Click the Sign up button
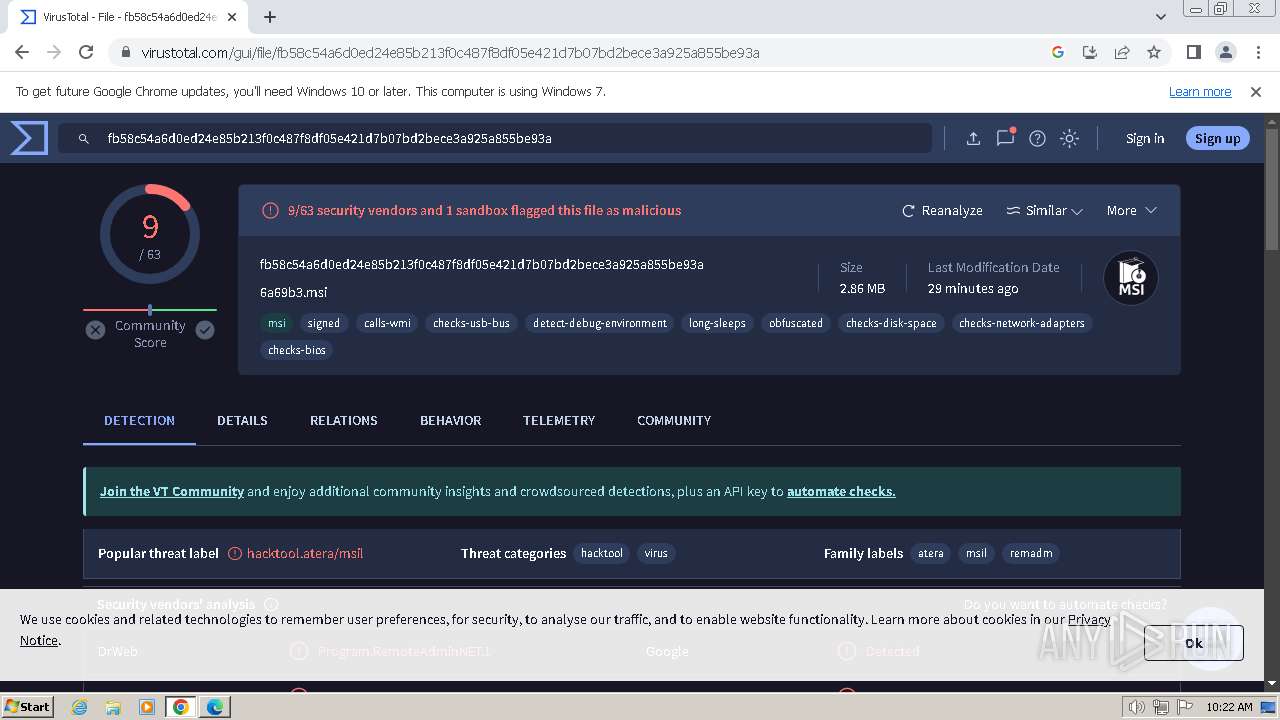 [1217, 139]
